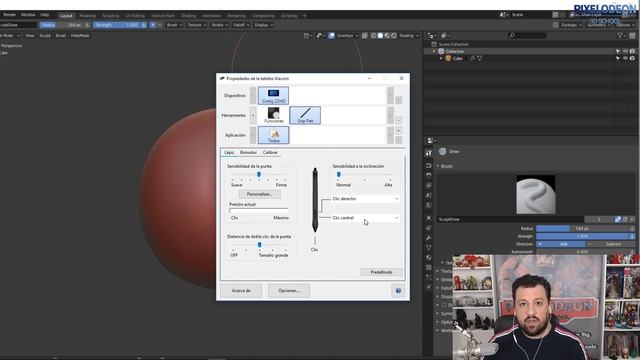Image resolution: width=640 pixels, height=360 pixels.
Task: Open the Clic derecho pen button dropdown
Action: coord(365,199)
